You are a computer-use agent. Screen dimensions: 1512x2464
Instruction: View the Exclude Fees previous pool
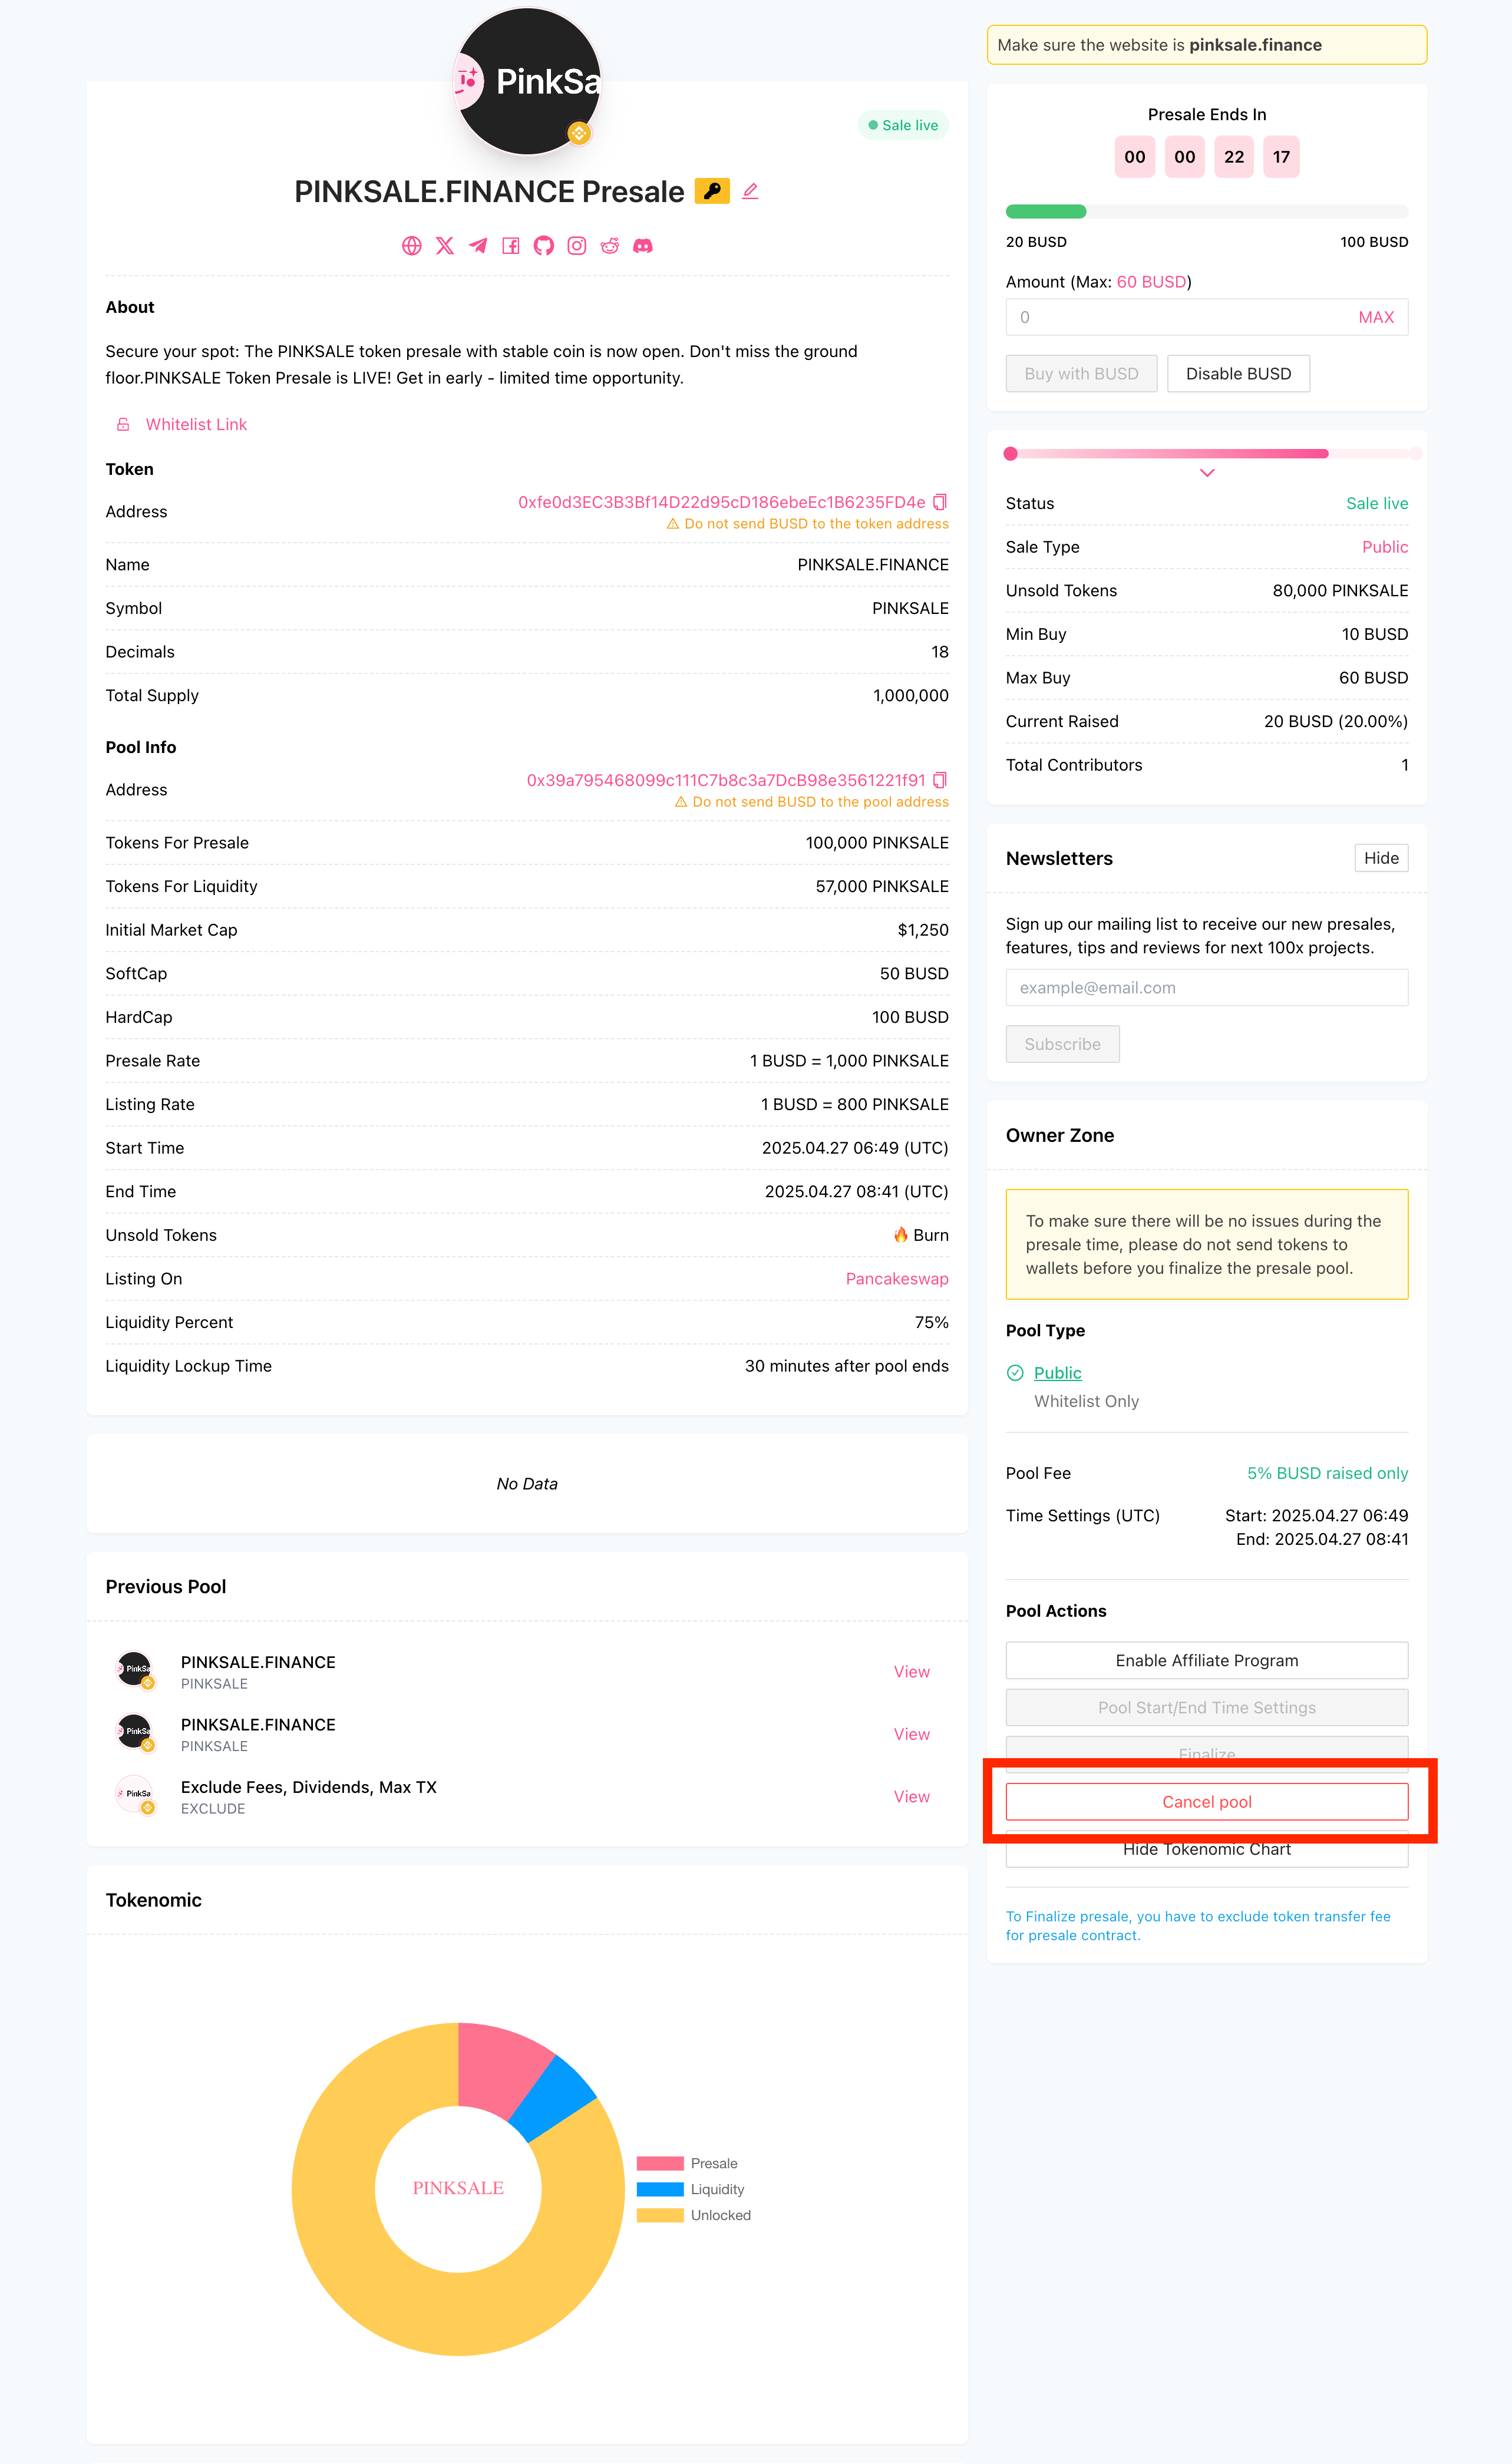pyautogui.click(x=911, y=1797)
